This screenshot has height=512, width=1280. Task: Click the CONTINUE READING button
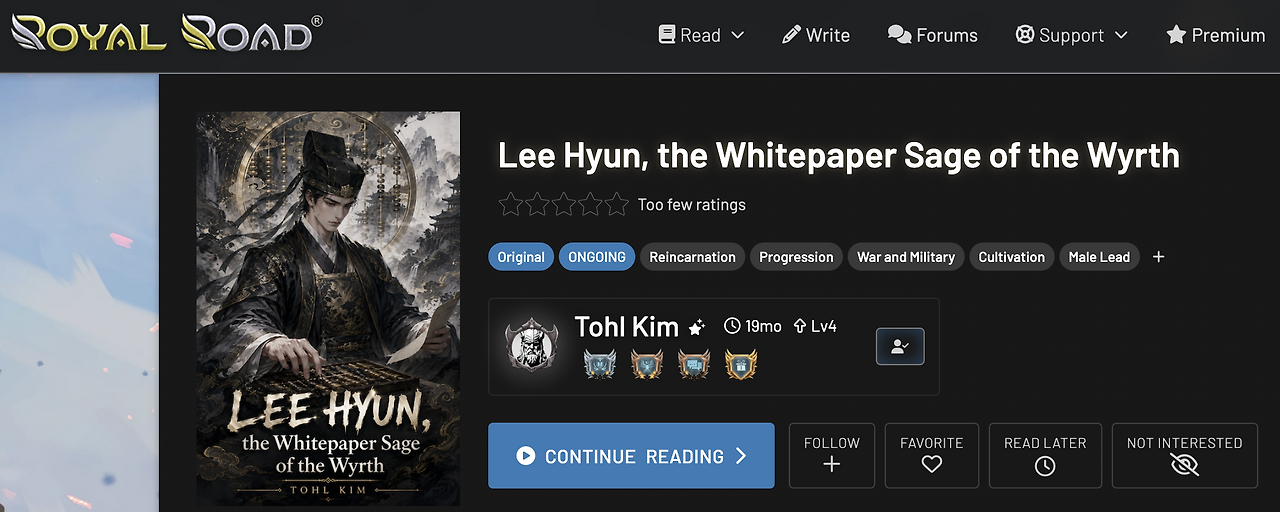click(x=631, y=456)
